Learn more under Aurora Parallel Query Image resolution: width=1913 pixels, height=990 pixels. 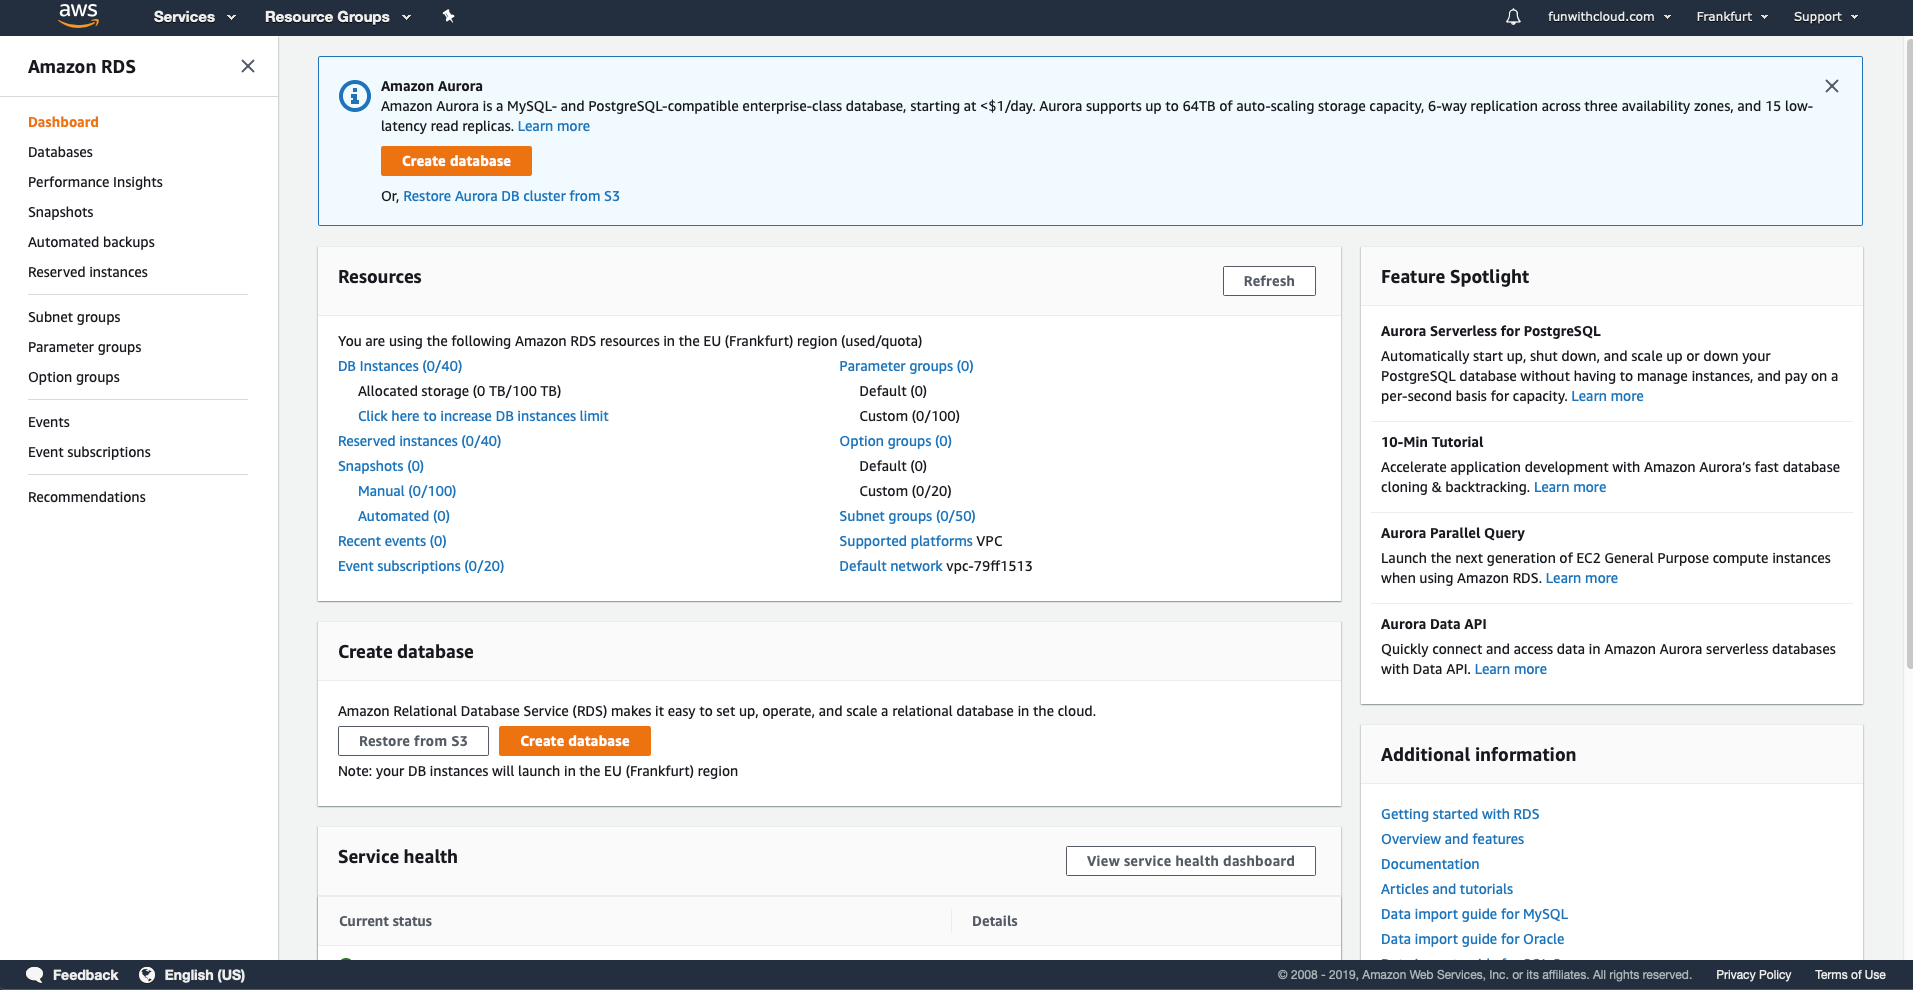pyautogui.click(x=1581, y=578)
